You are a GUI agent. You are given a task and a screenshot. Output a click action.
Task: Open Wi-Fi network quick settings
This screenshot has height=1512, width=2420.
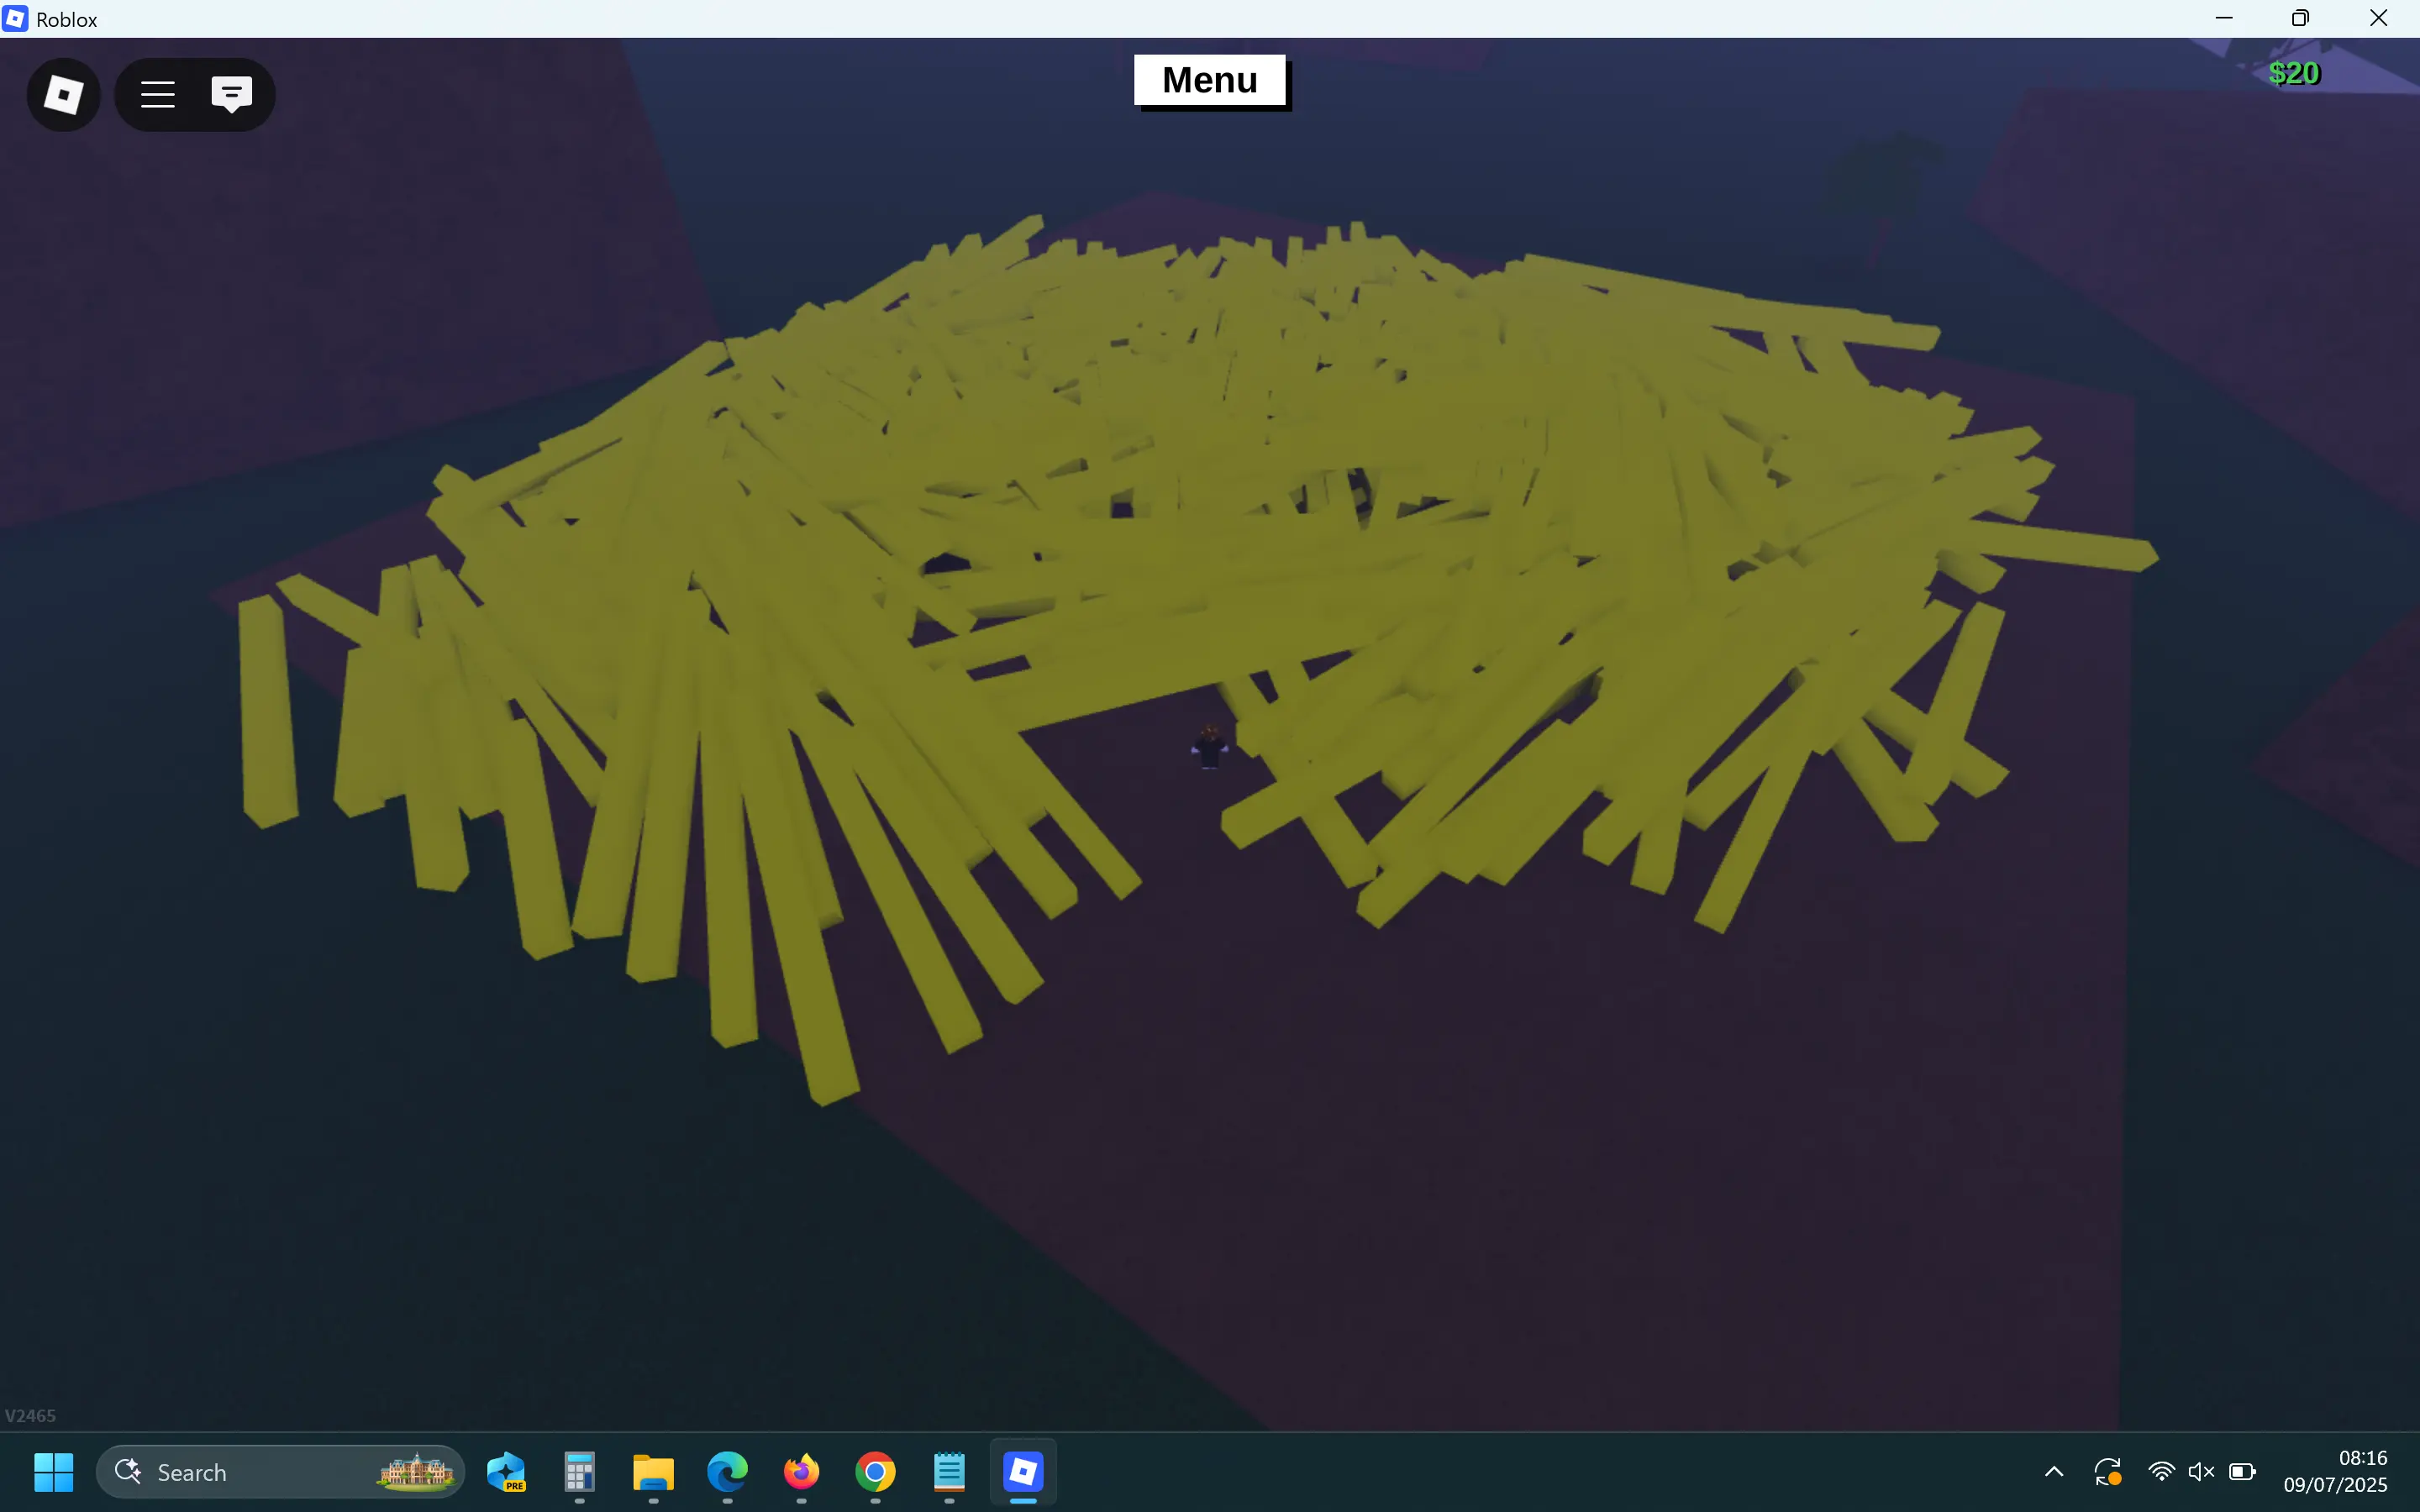tap(2160, 1472)
